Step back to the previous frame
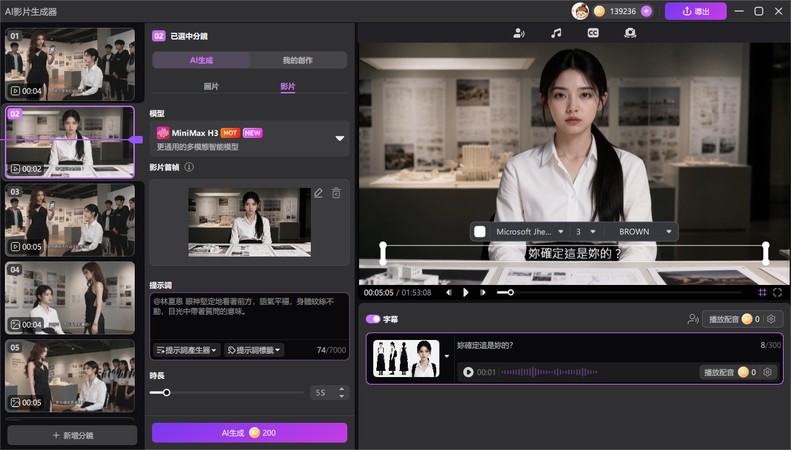Viewport: 791px width, 450px height. coord(448,293)
